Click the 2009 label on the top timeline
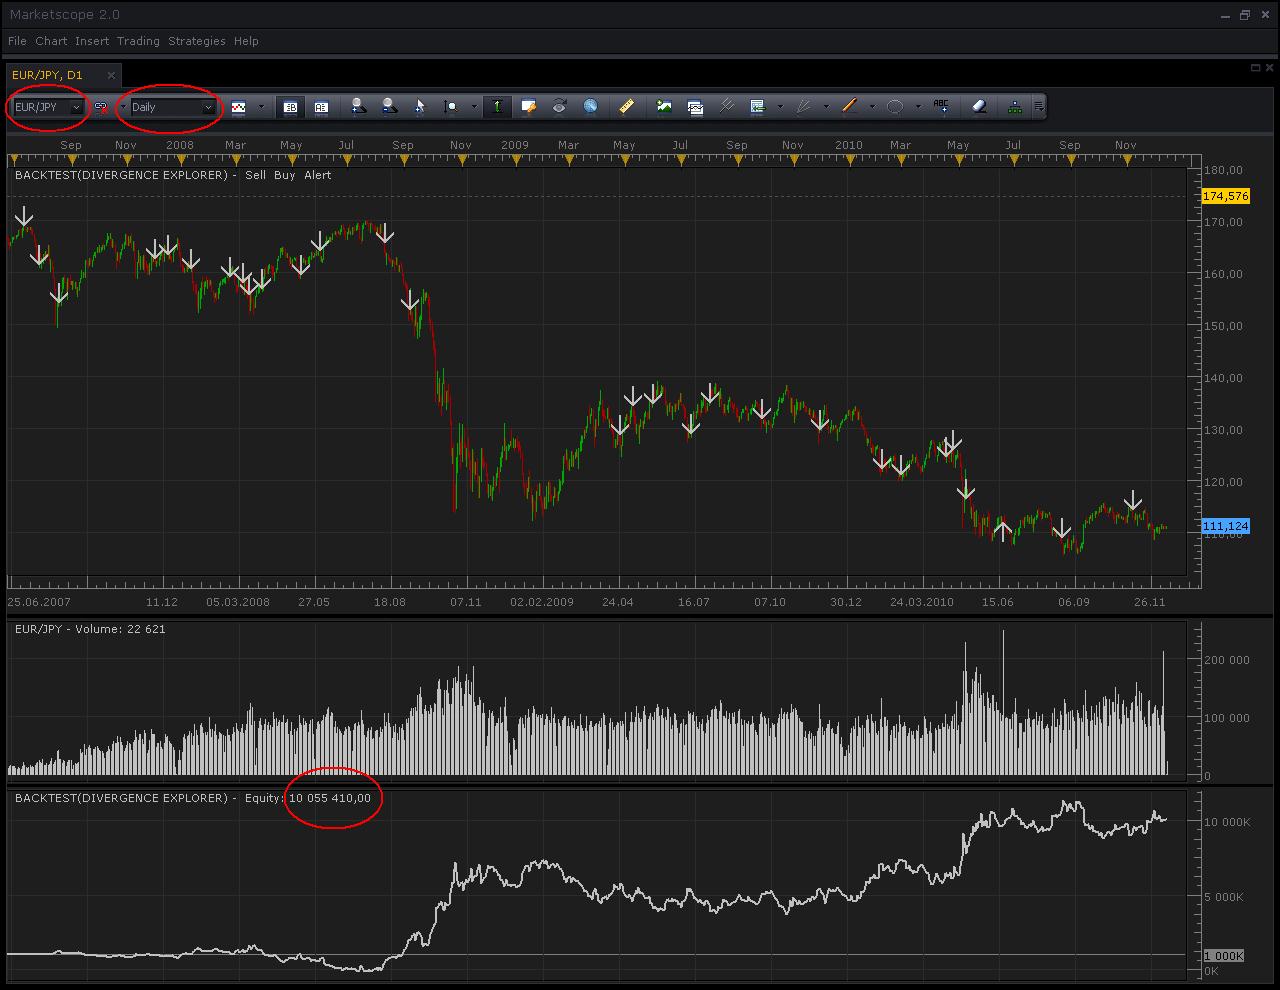Viewport: 1280px width, 990px height. pos(515,145)
